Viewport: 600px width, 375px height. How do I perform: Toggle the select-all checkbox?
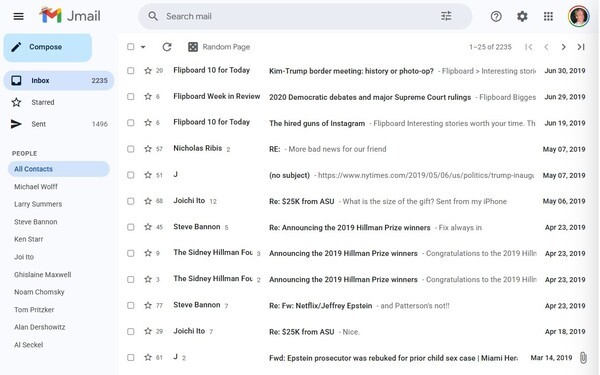coord(130,46)
